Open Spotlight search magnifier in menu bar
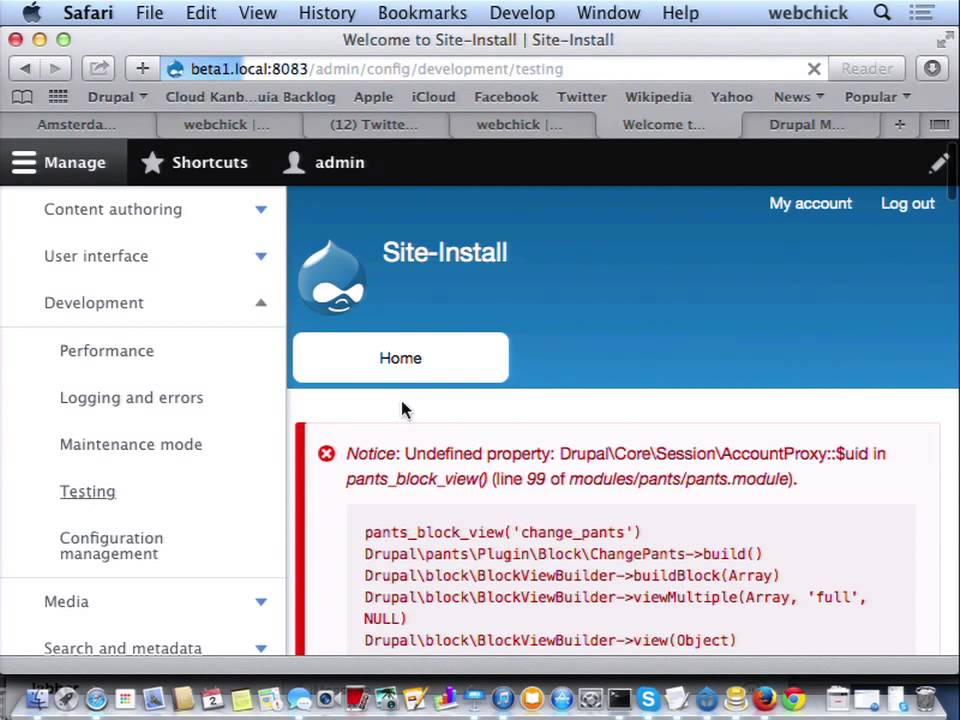960x720 pixels. click(x=882, y=12)
